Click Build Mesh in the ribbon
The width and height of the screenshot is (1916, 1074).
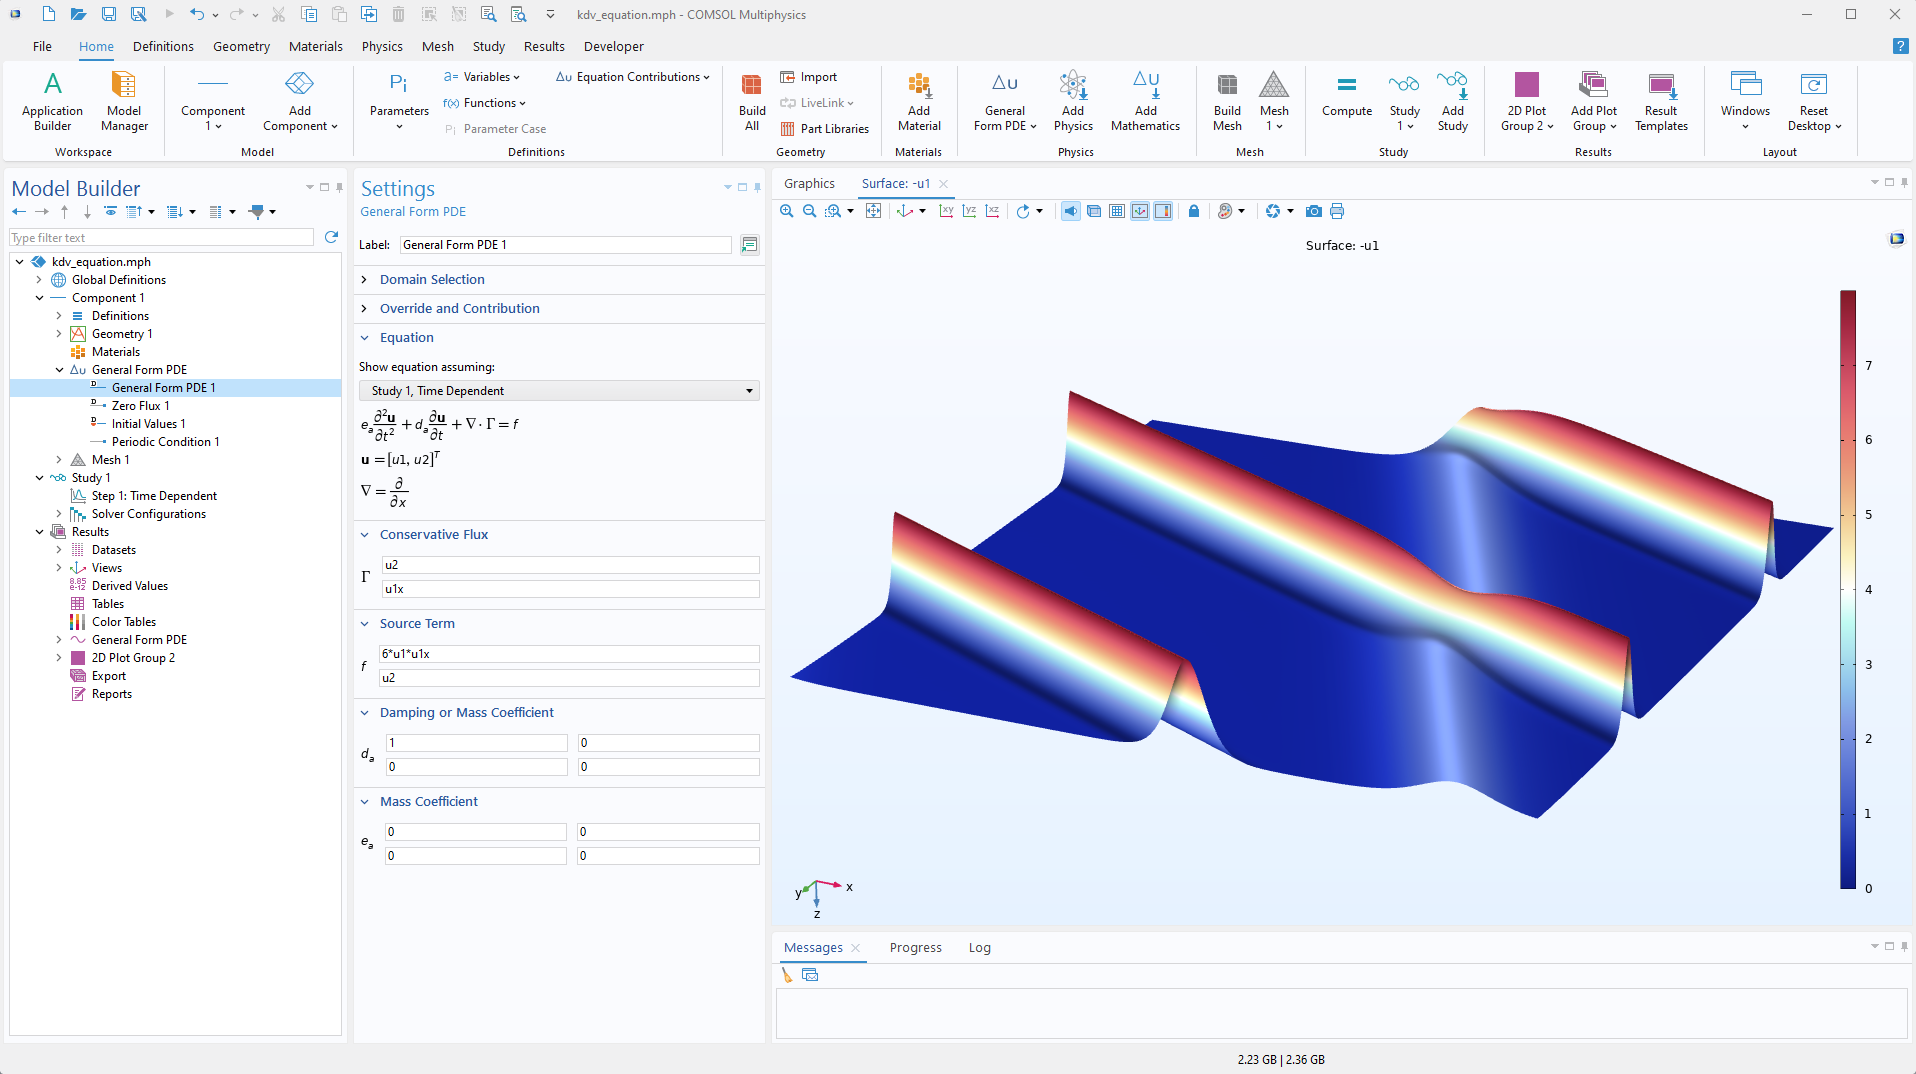(x=1227, y=101)
